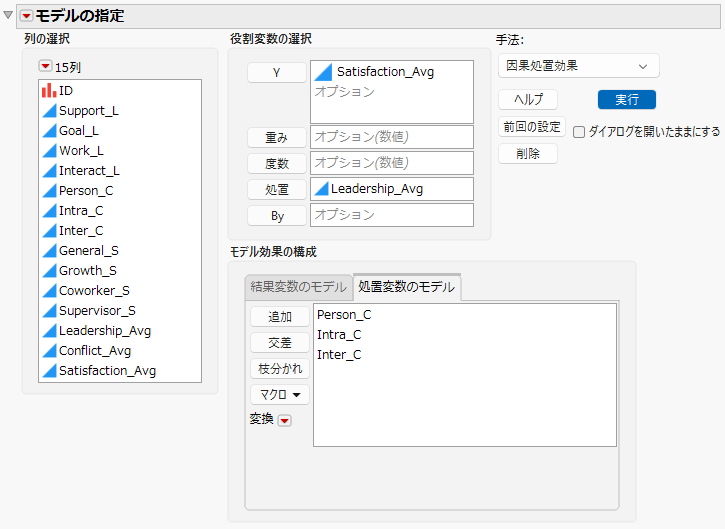Open the red triangle menu next to 15列
725x529 pixels.
[45, 66]
